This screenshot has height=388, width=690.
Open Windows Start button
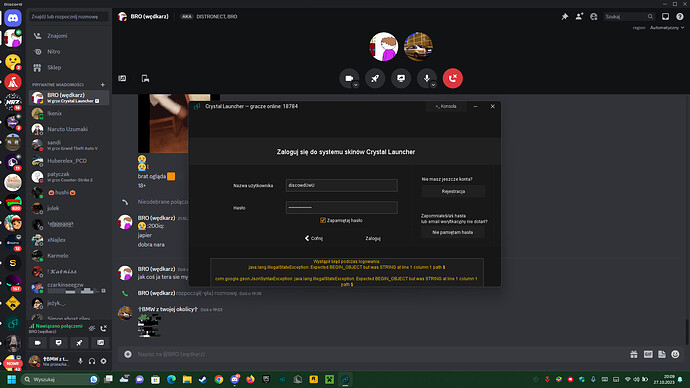(11, 379)
